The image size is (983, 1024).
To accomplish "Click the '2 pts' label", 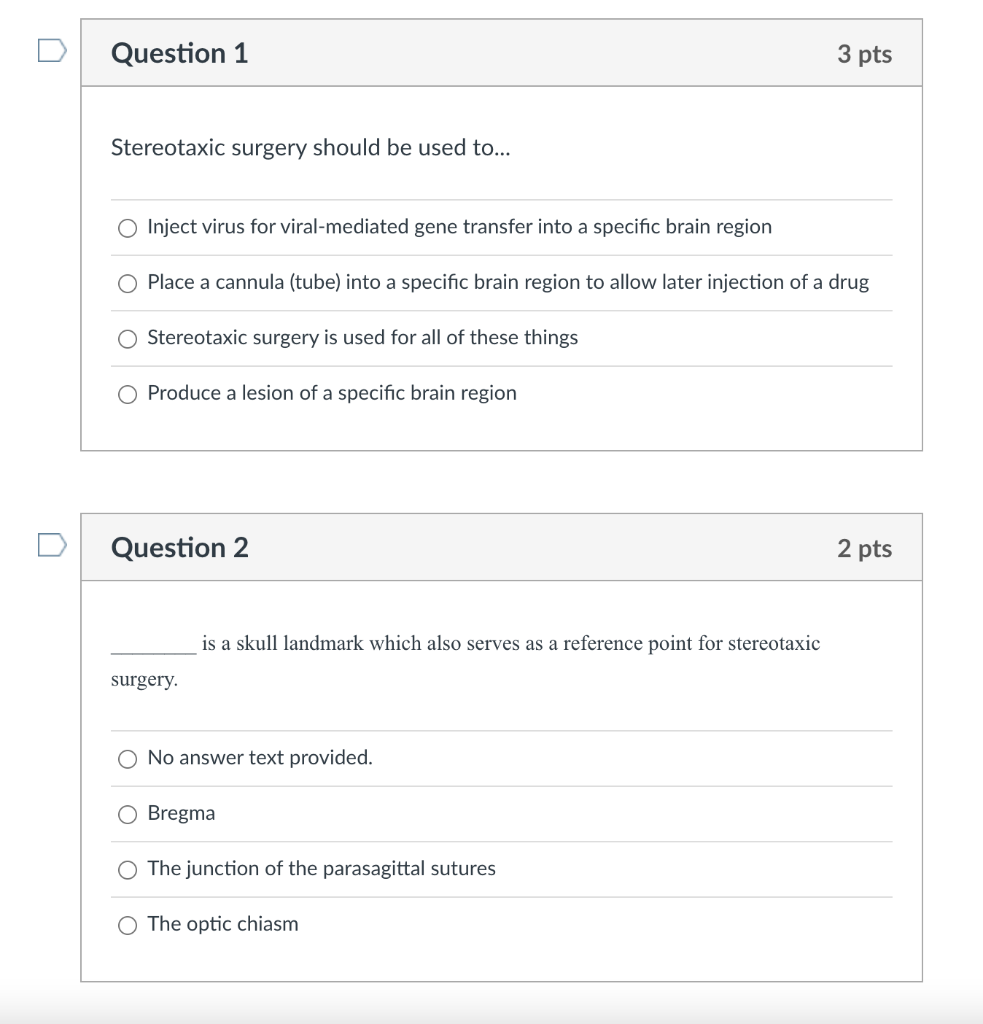I will point(864,549).
